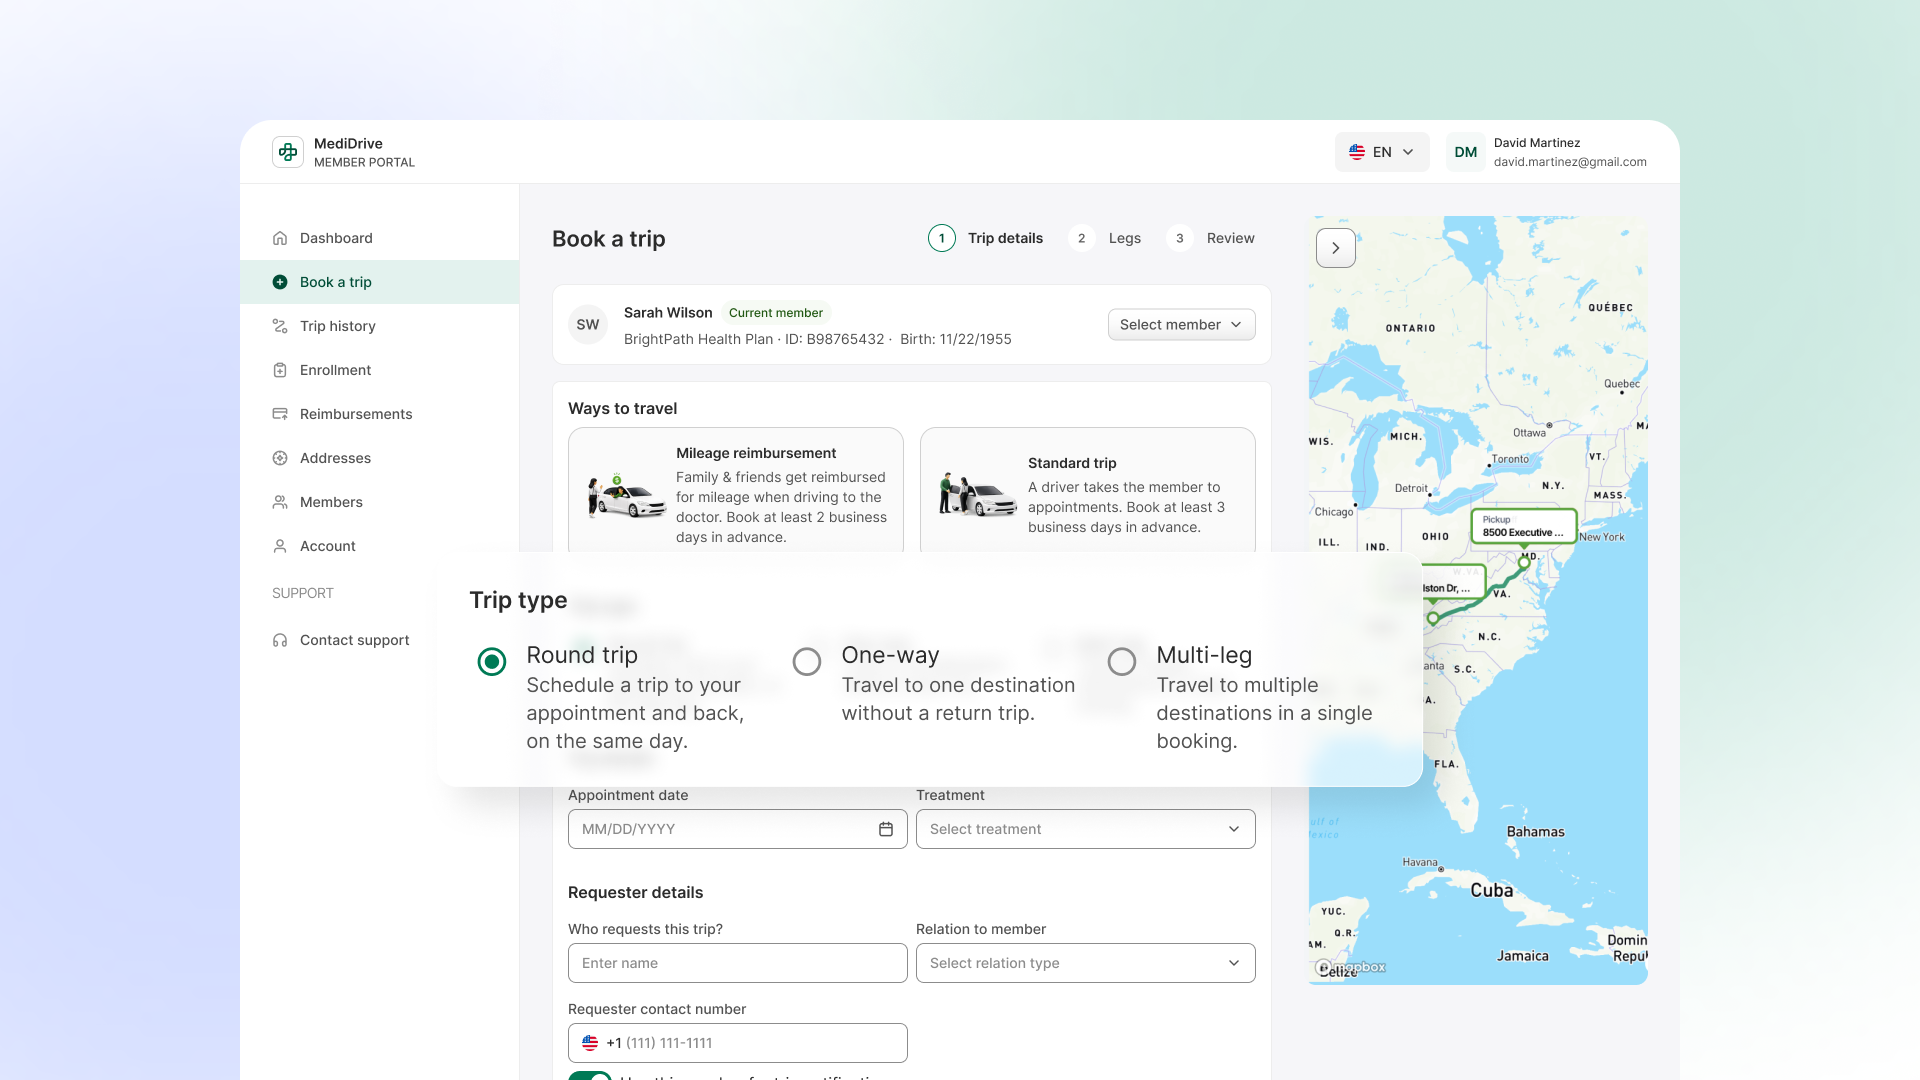Go to Dashboard in the sidebar
Image resolution: width=1920 pixels, height=1080 pixels.
click(x=380, y=238)
